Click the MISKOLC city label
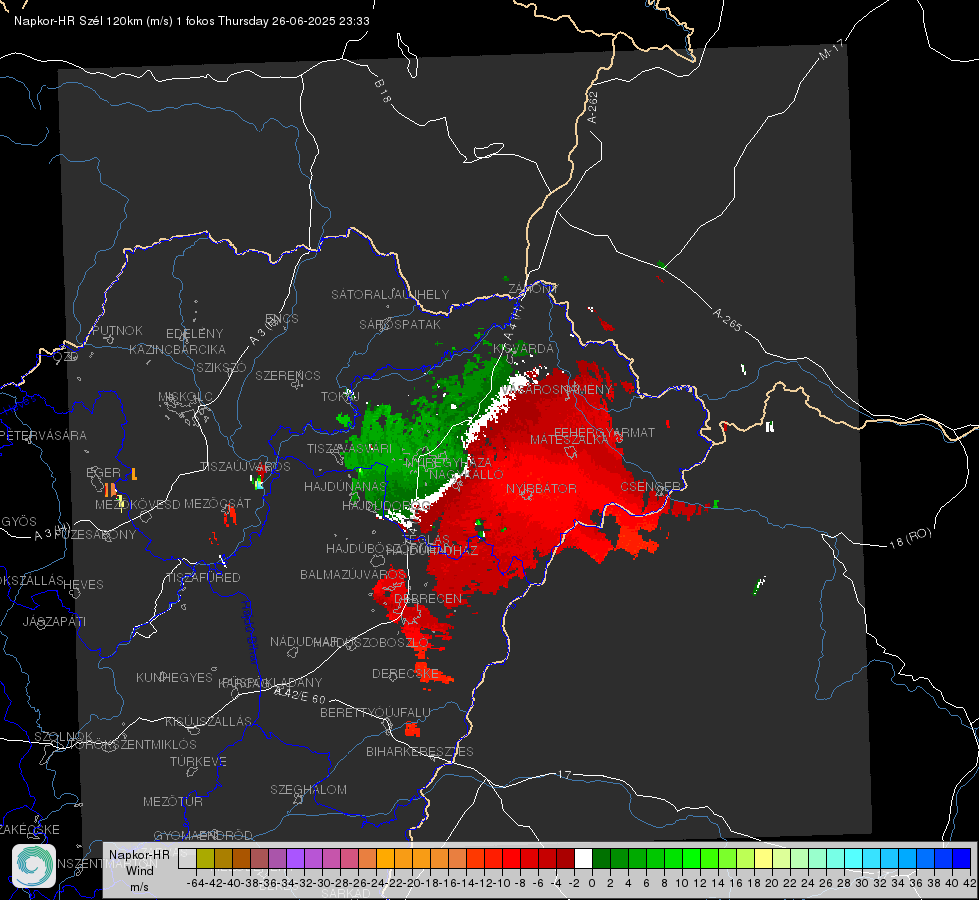 pos(185,397)
